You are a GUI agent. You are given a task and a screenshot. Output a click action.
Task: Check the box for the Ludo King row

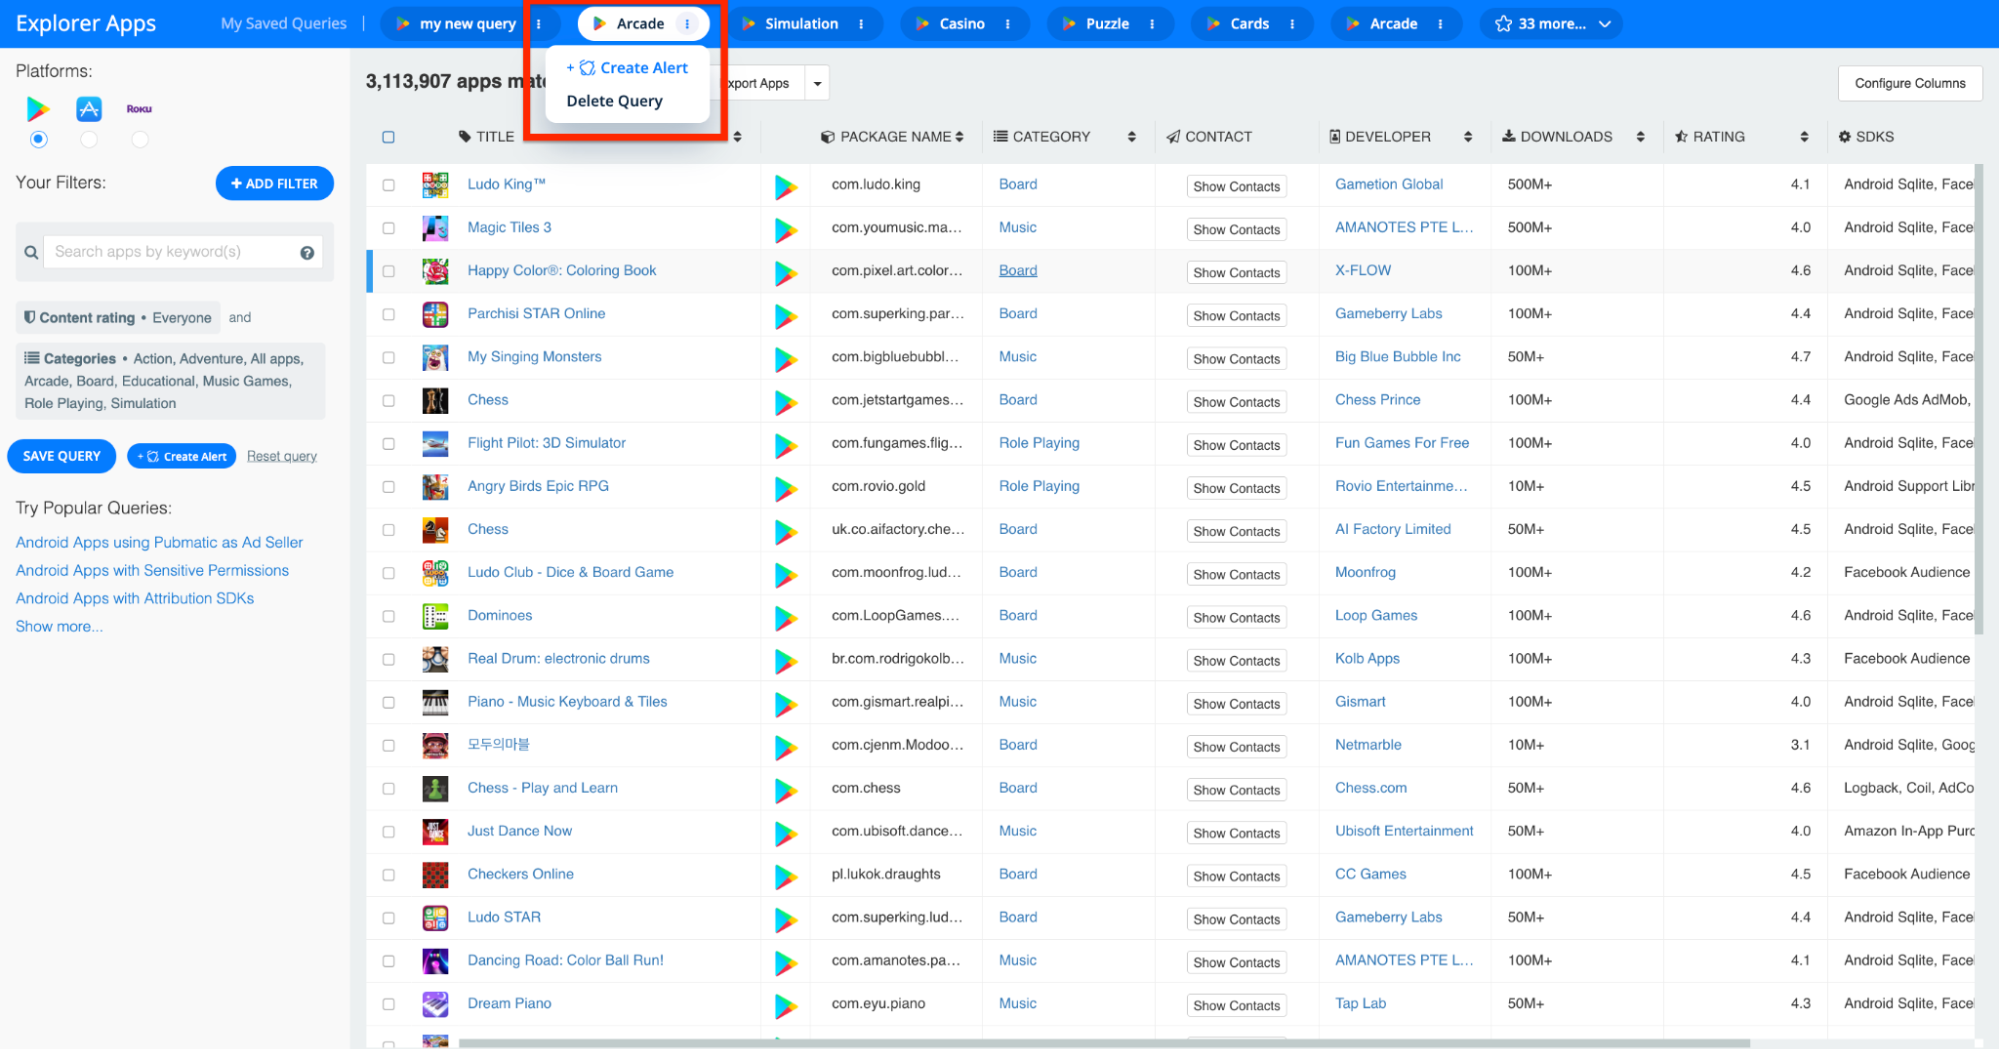388,185
